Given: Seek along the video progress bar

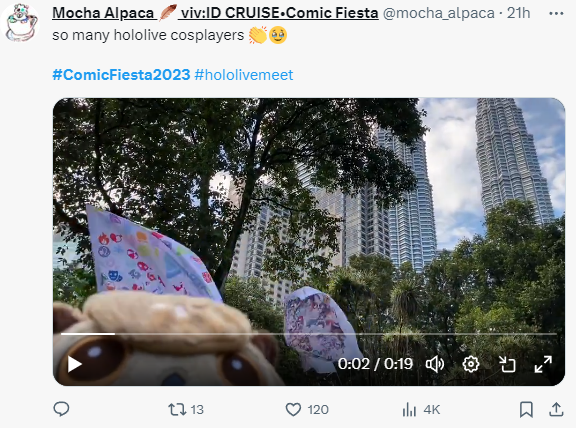Looking at the screenshot, I should (309, 334).
